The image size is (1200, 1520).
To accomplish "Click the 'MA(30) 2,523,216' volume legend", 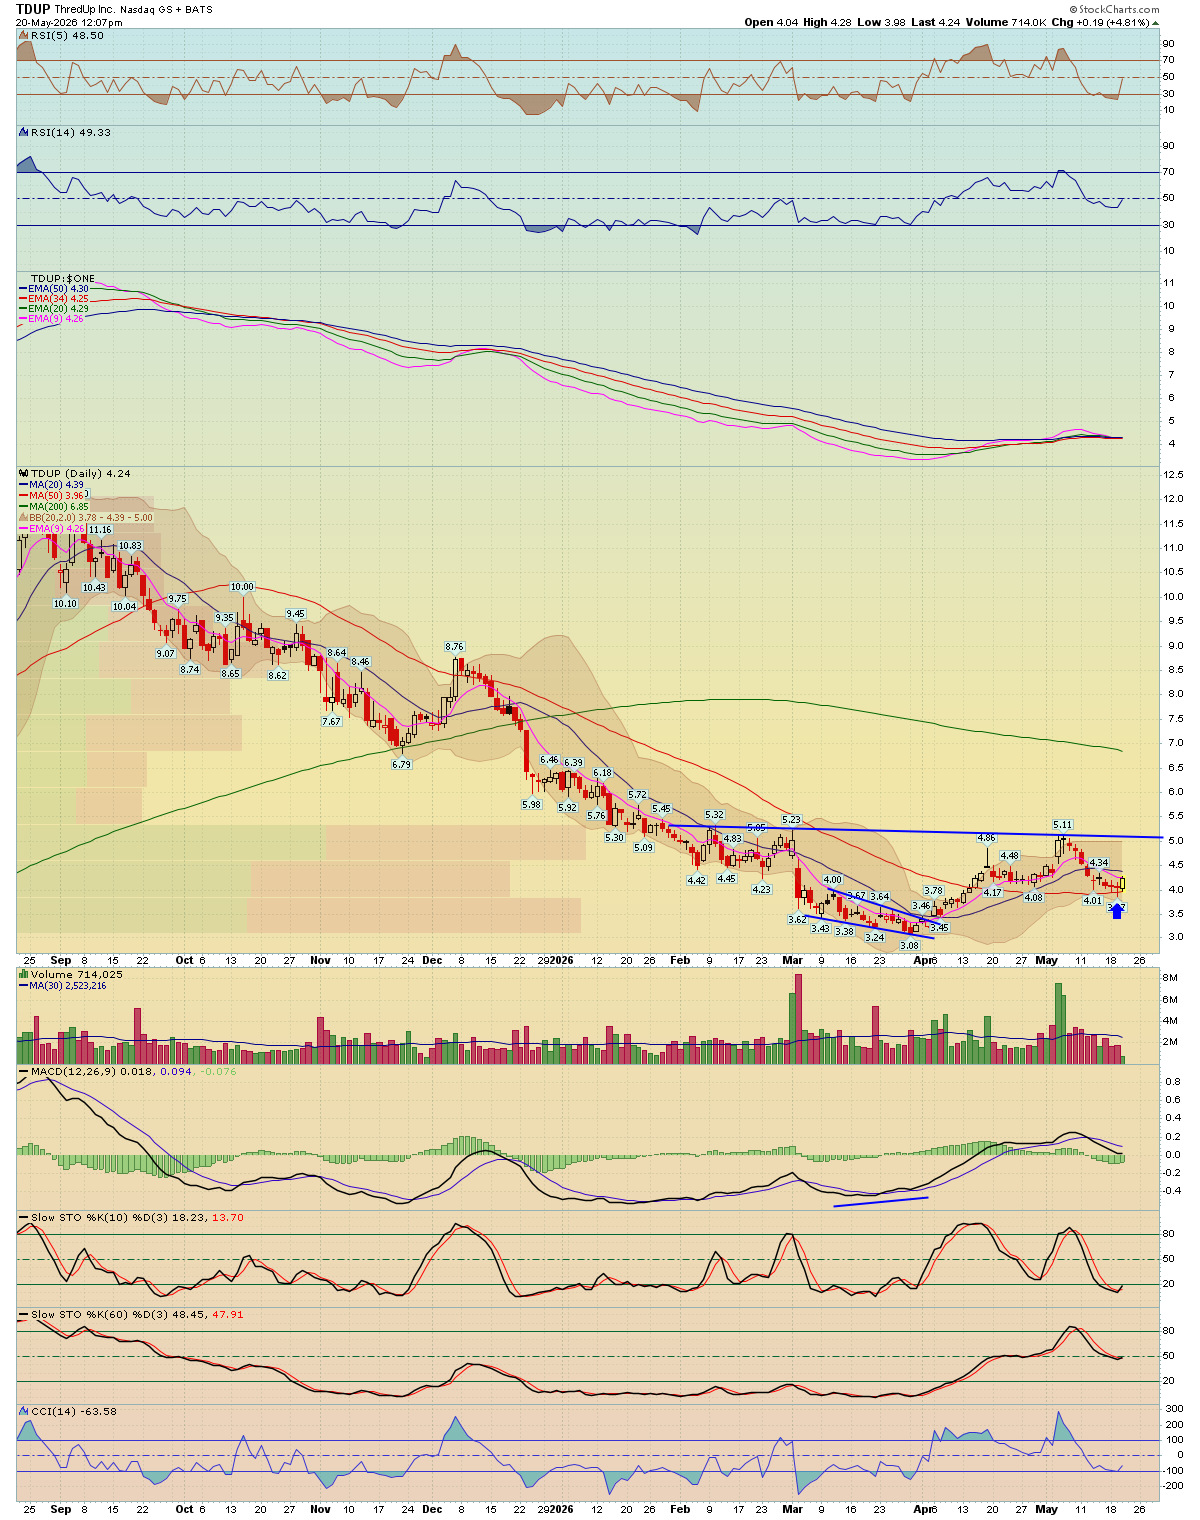I will [x=62, y=985].
